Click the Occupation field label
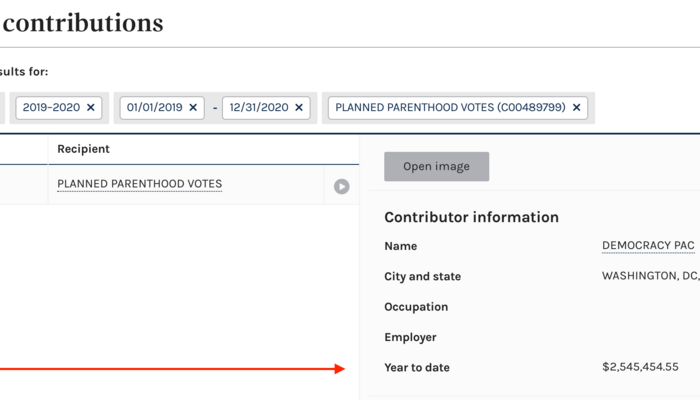Screen dimensions: 700x400 click(416, 307)
